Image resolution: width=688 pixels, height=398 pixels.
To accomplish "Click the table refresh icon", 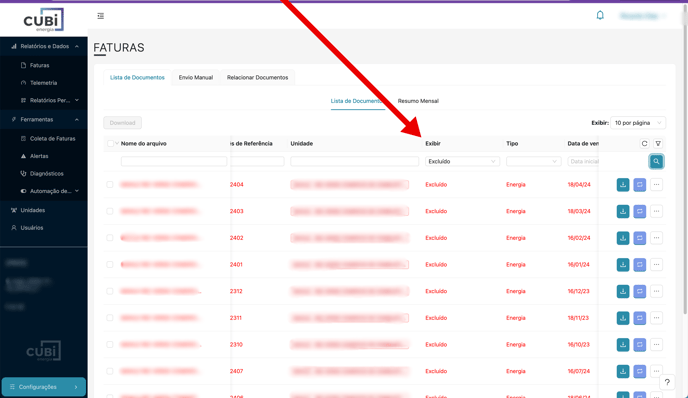I will [644, 143].
